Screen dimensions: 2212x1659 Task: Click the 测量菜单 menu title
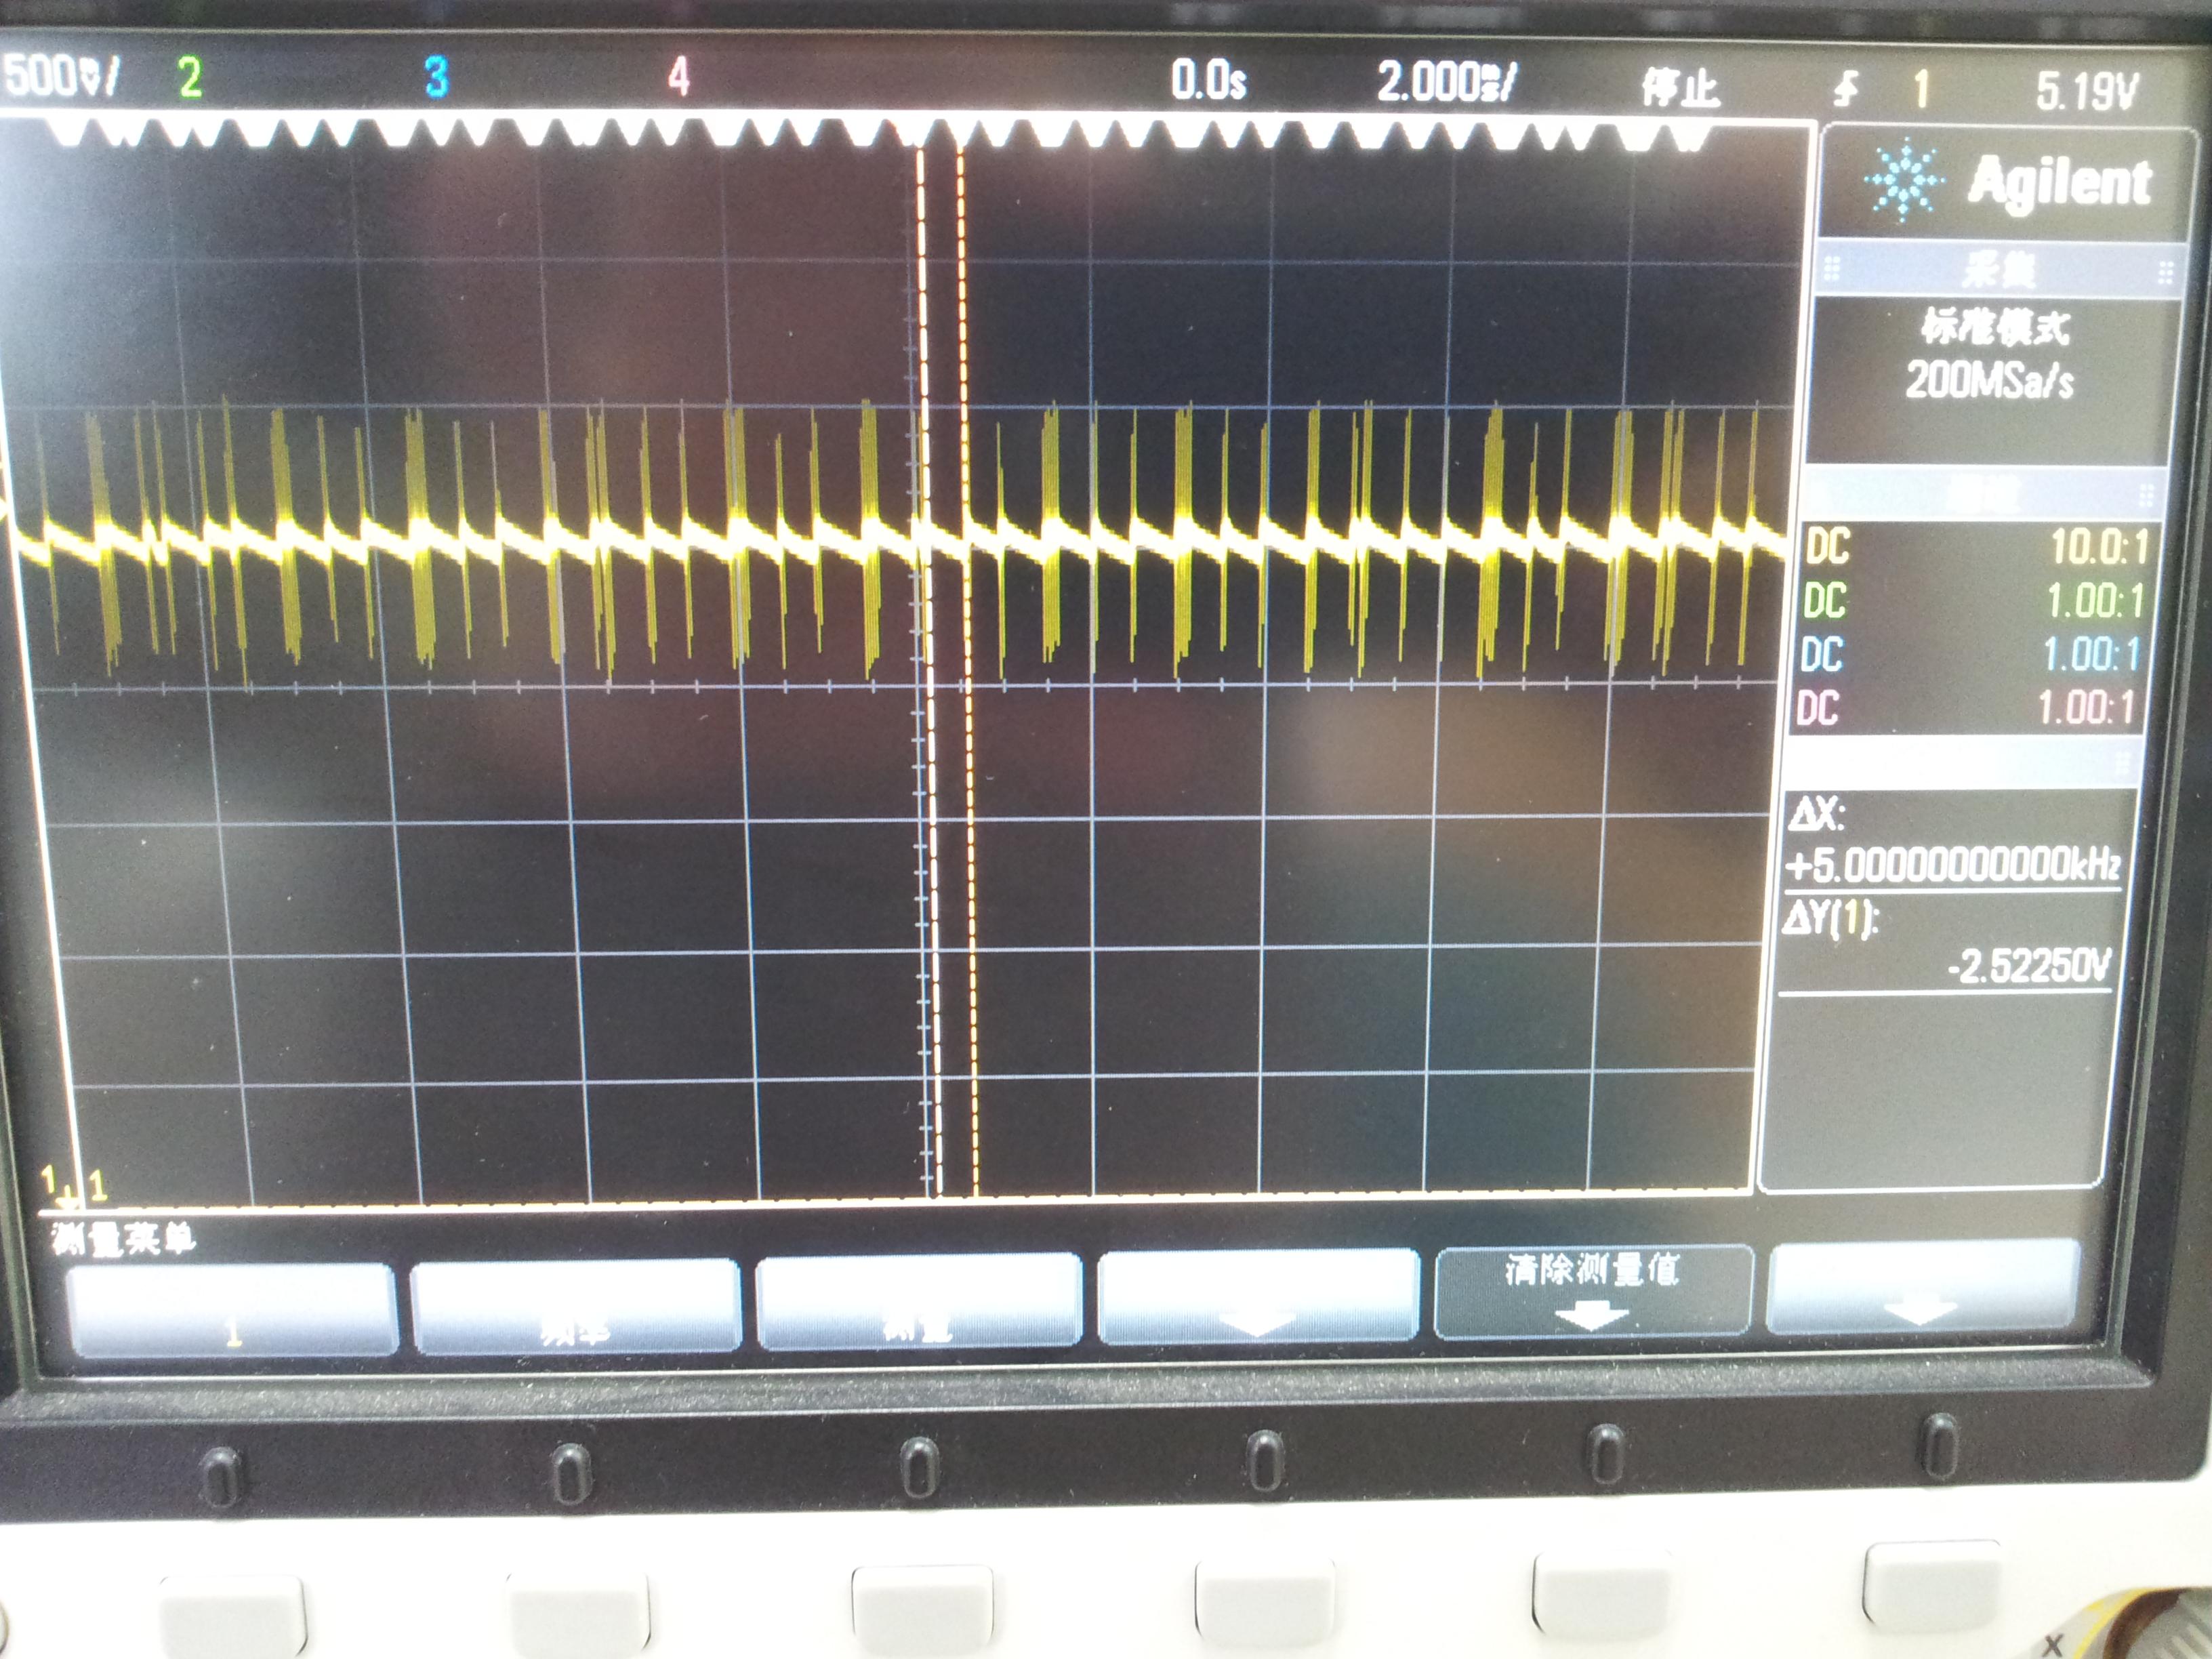pos(124,1240)
